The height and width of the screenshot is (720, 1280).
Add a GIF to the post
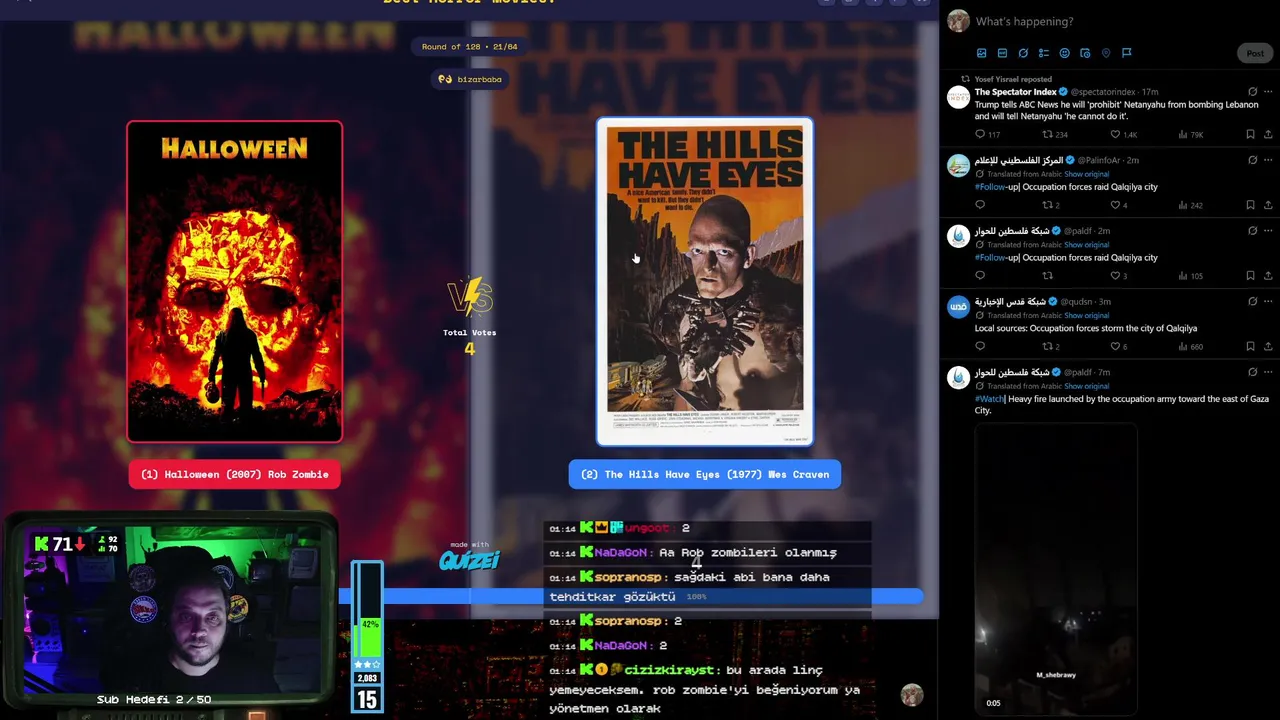[x=1002, y=53]
